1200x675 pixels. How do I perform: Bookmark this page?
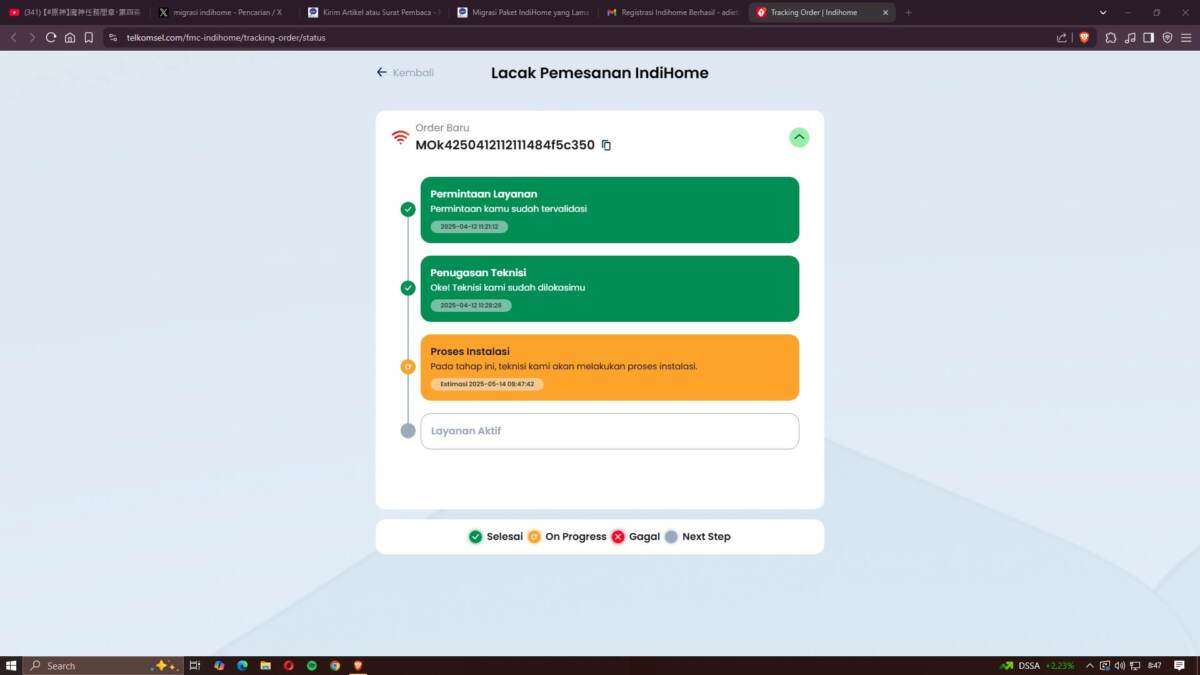tap(89, 37)
